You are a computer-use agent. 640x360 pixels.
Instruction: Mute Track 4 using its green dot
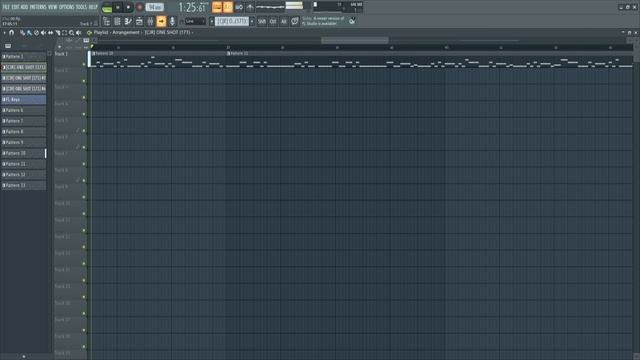tap(84, 114)
